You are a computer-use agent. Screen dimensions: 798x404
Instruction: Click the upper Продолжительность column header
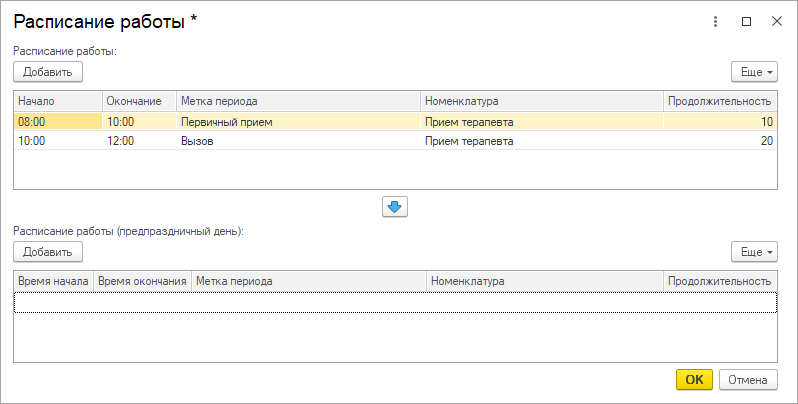click(x=719, y=101)
